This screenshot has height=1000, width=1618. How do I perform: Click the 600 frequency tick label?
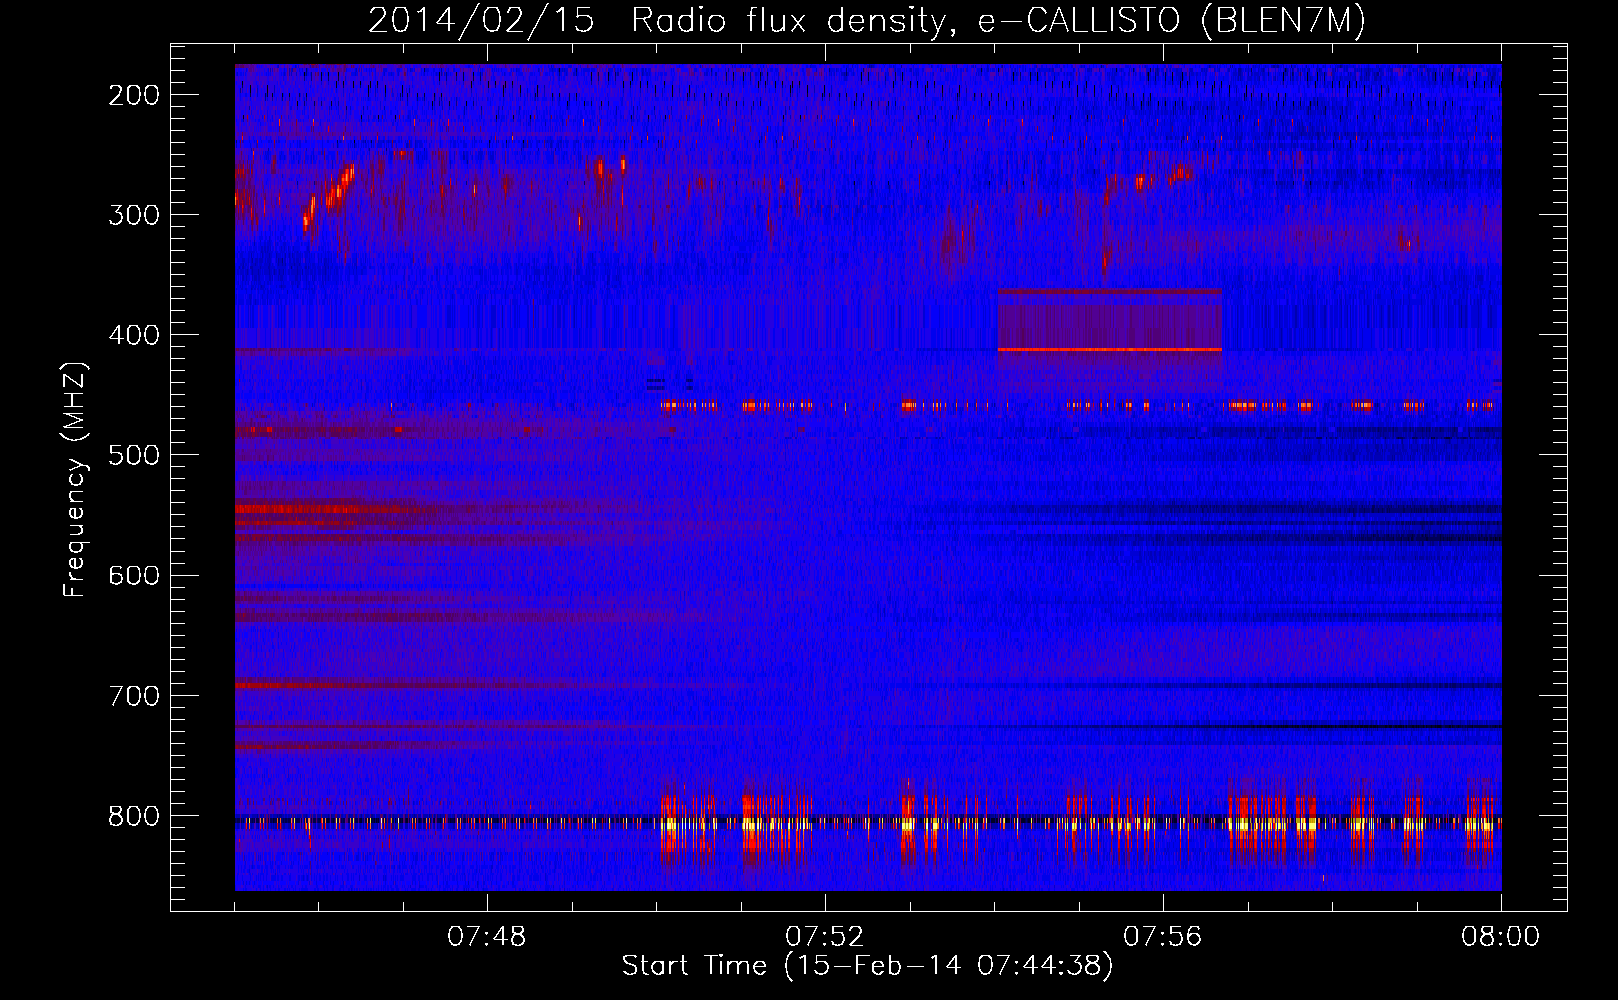tap(134, 575)
